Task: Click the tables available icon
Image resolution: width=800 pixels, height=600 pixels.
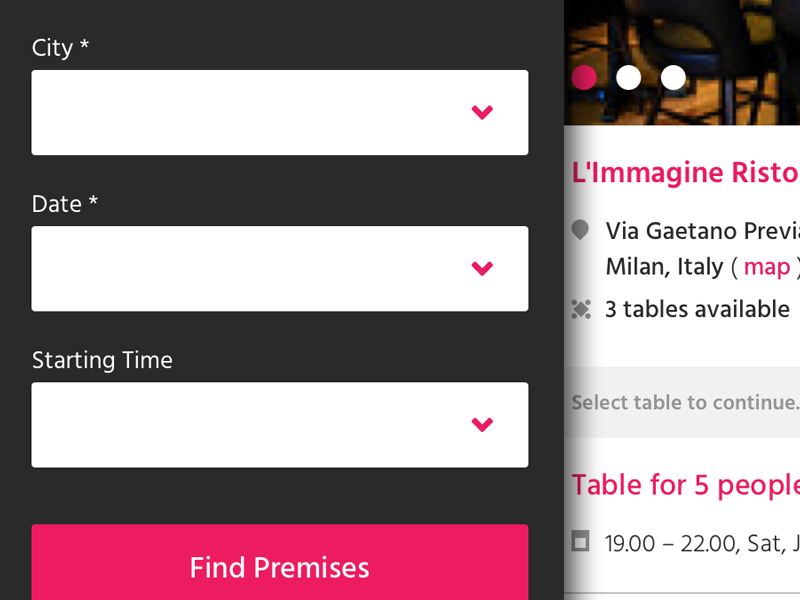Action: [581, 309]
